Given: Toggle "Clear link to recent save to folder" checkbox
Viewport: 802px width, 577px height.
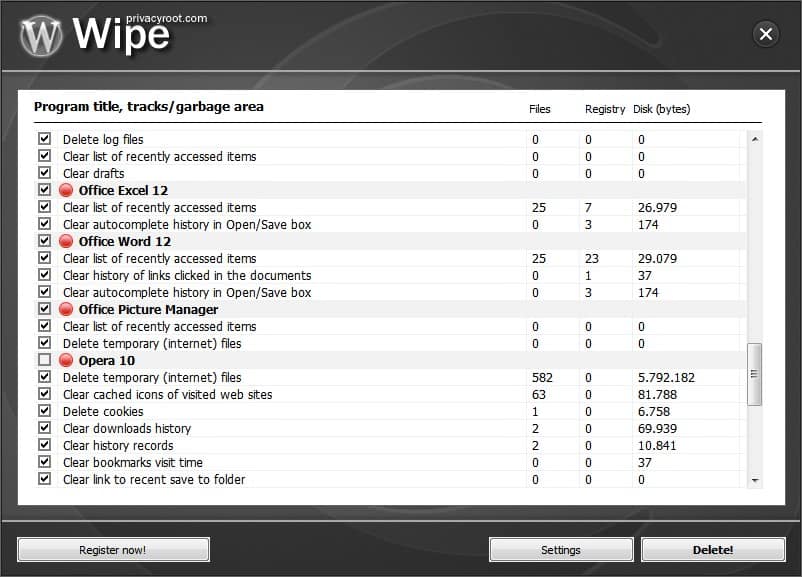Looking at the screenshot, I should coord(44,479).
